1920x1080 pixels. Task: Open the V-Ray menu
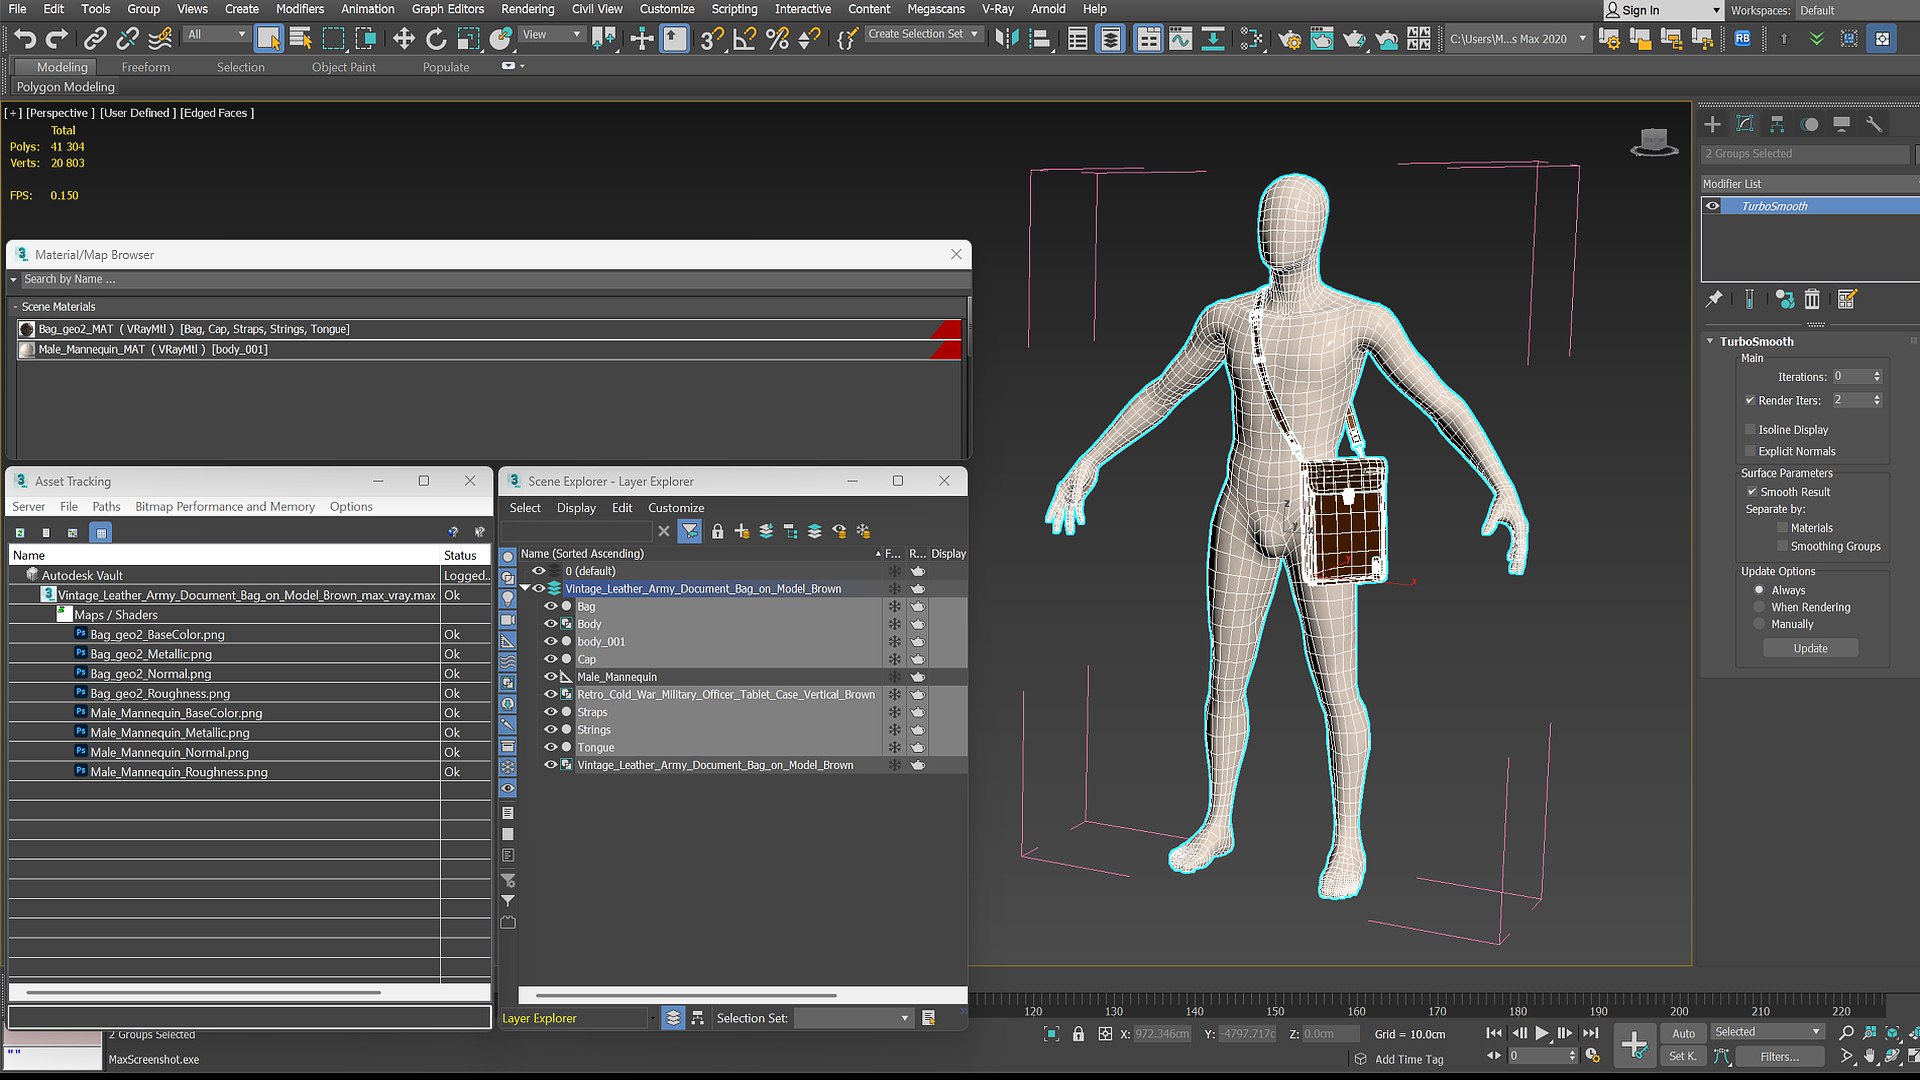pyautogui.click(x=997, y=9)
